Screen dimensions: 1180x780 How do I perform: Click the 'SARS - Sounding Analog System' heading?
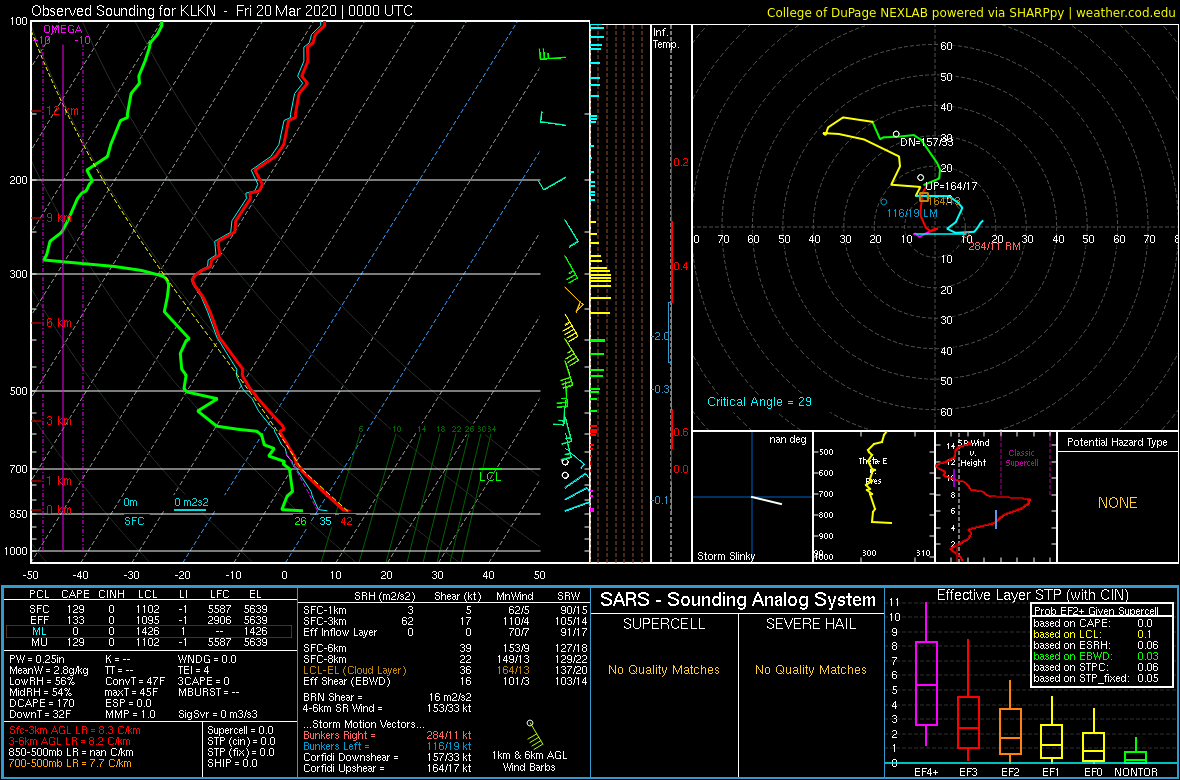pos(738,600)
